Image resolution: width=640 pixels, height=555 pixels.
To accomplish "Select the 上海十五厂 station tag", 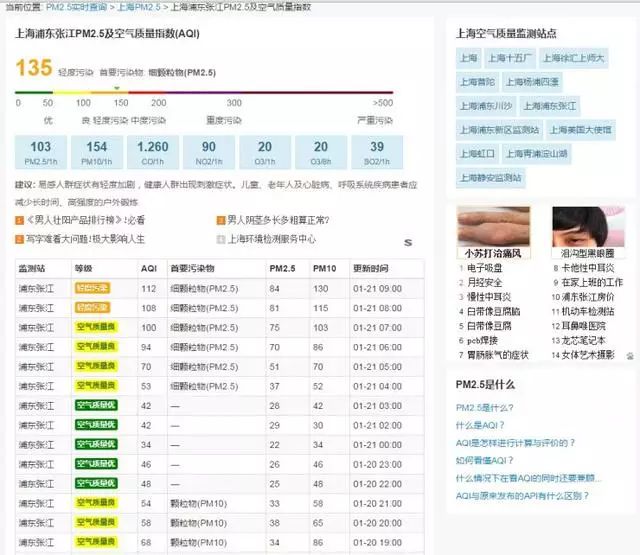I will pos(510,58).
